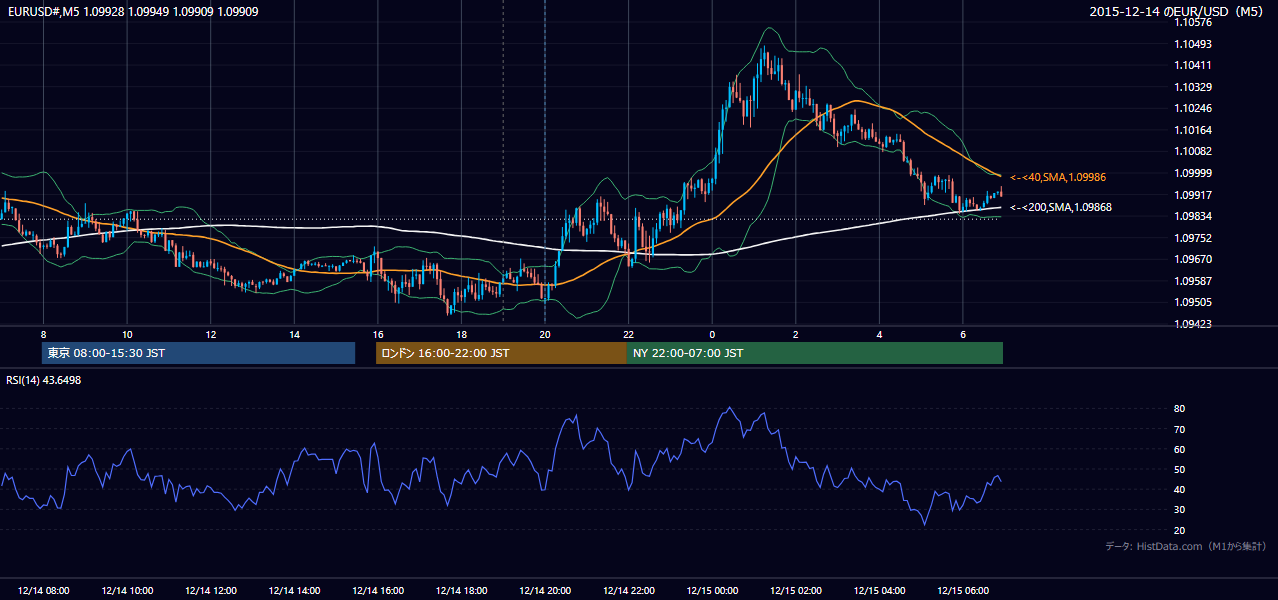Click price axis label 1.09752
Image resolution: width=1278 pixels, height=600 pixels.
coord(1193,238)
